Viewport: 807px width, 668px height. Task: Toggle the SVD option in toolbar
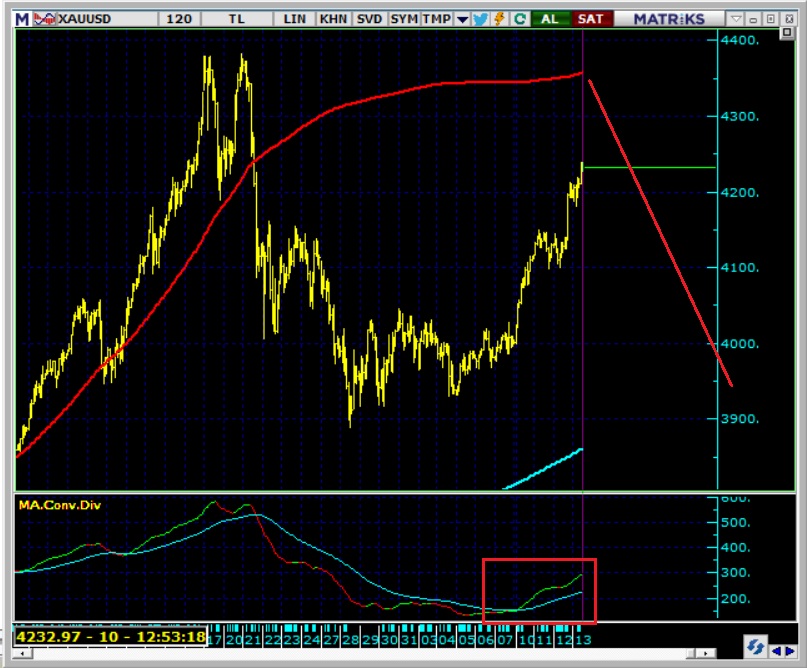[369, 18]
